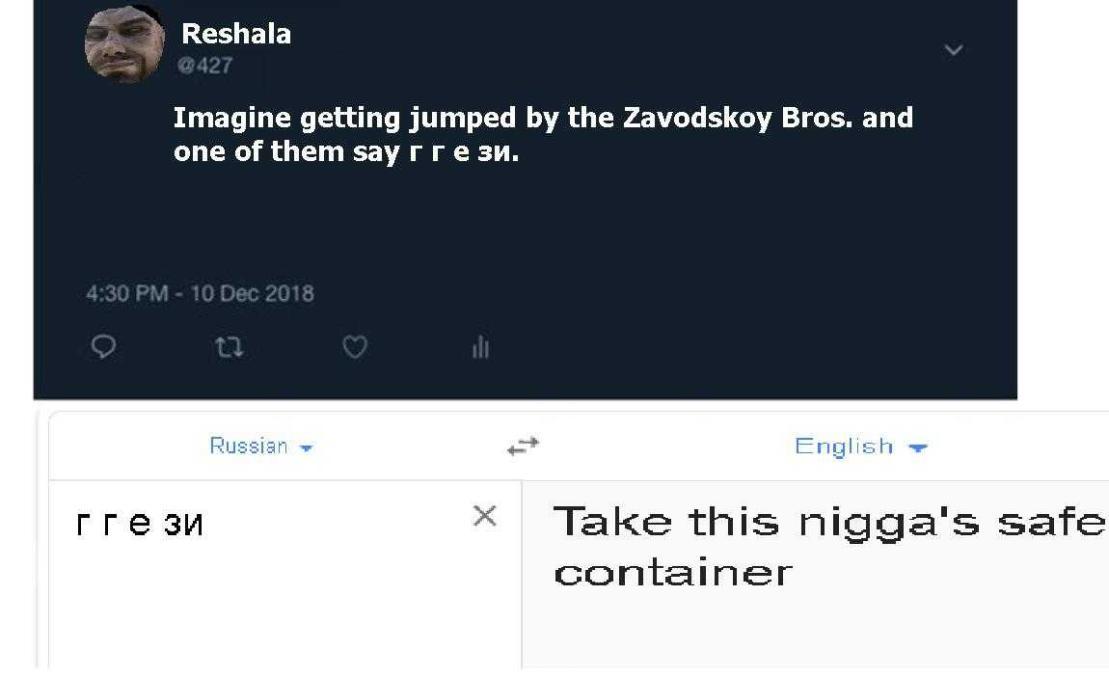This screenshot has width=1109, height=677.
Task: Like the tweet with the heart icon
Action: [354, 347]
